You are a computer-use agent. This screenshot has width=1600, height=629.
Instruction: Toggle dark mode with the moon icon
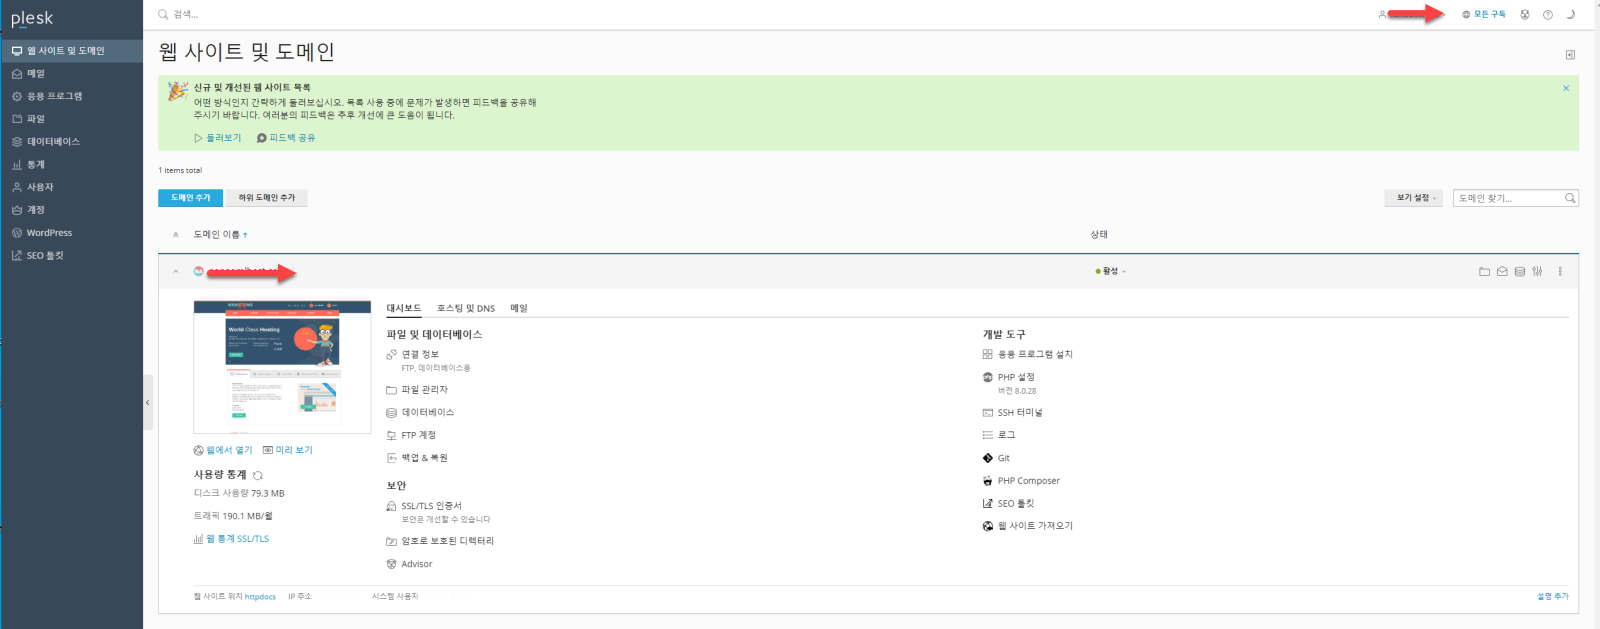pos(1571,15)
